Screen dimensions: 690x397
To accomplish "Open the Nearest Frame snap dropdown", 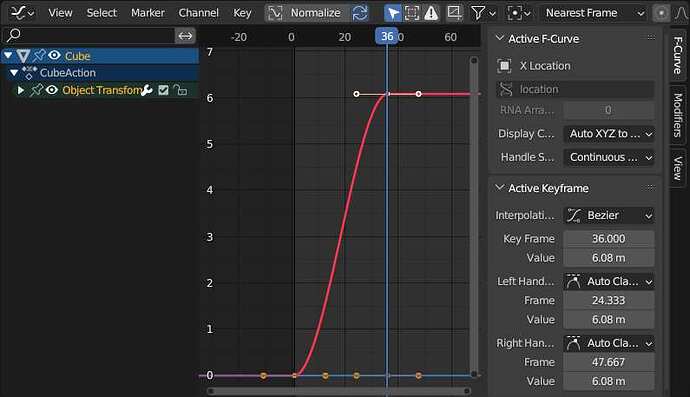I will (595, 13).
